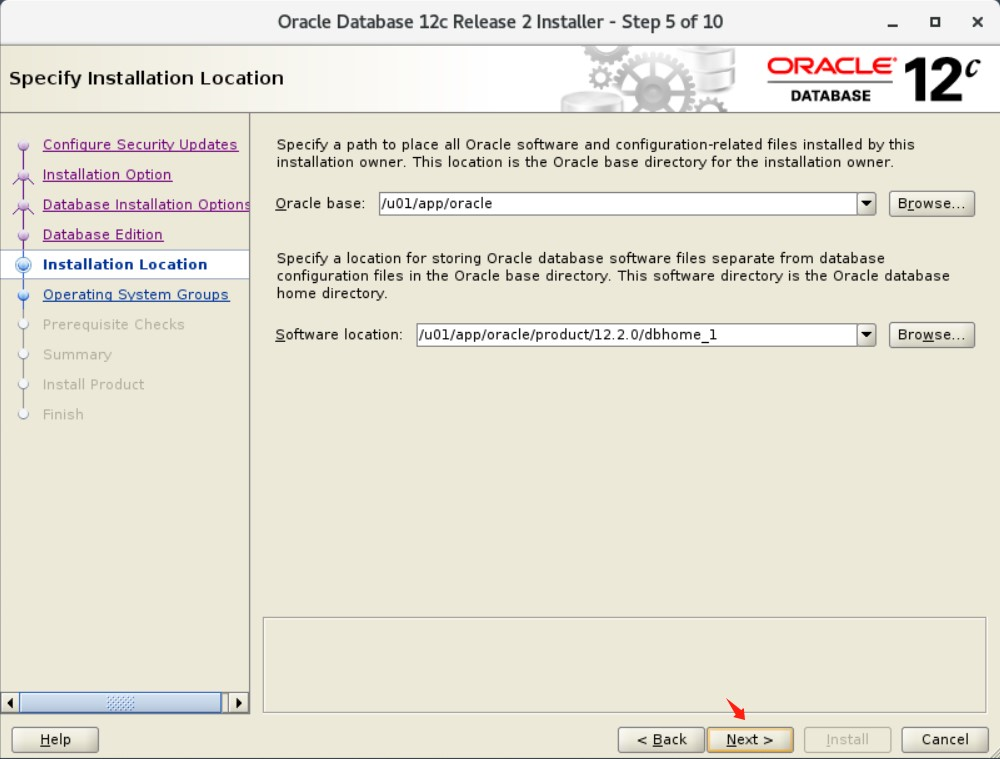Open the Oracle base dropdown list
The height and width of the screenshot is (759, 1000).
pyautogui.click(x=866, y=203)
